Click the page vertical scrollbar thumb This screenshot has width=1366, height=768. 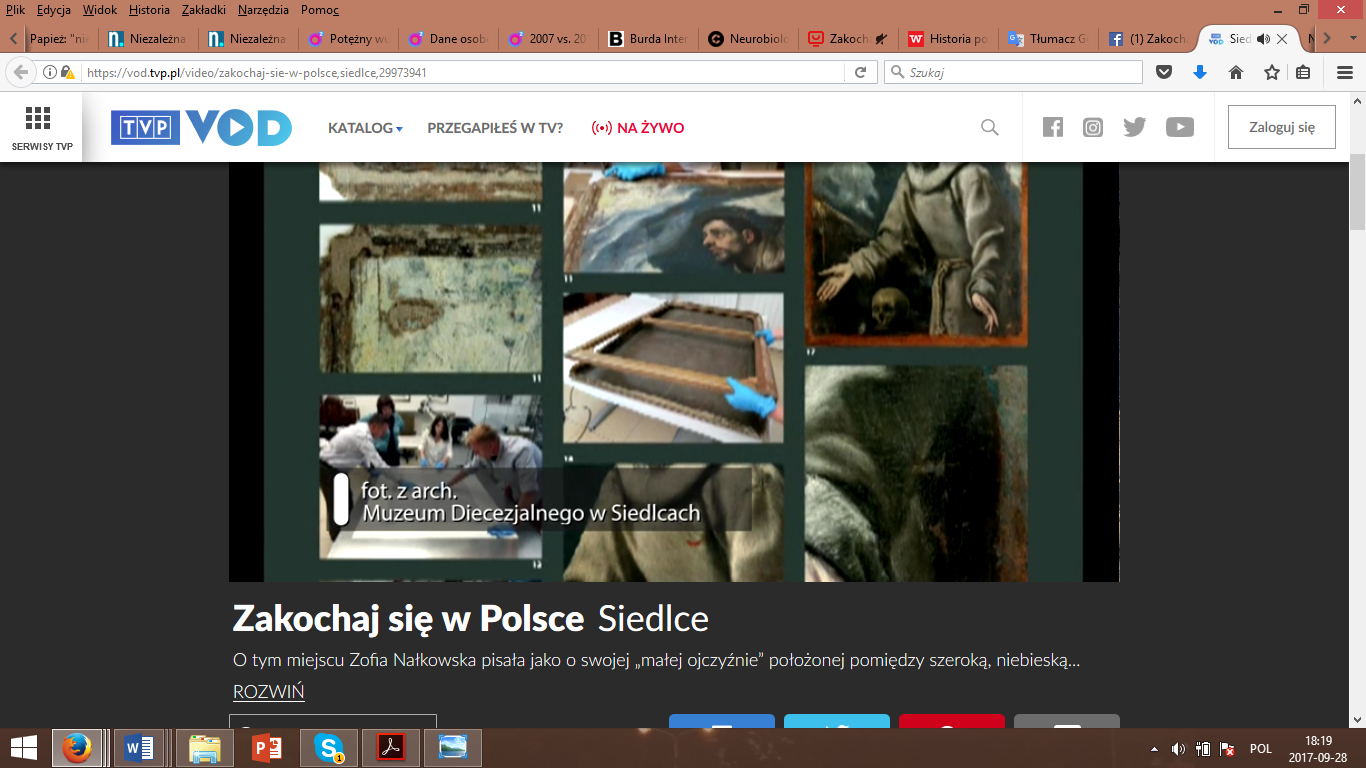1358,190
